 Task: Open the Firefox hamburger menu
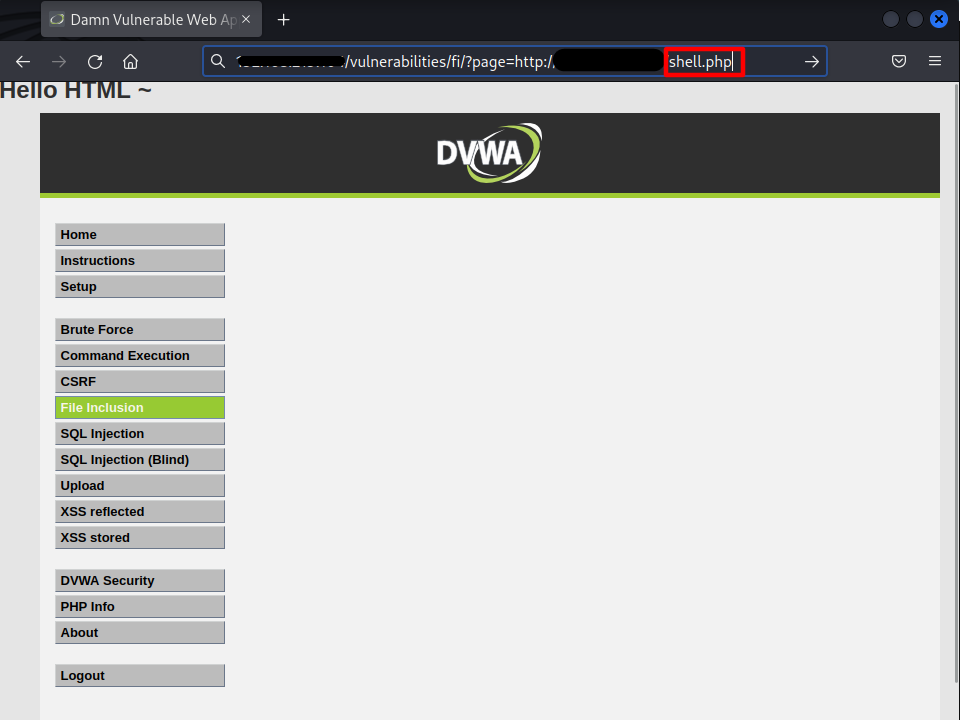pos(935,61)
